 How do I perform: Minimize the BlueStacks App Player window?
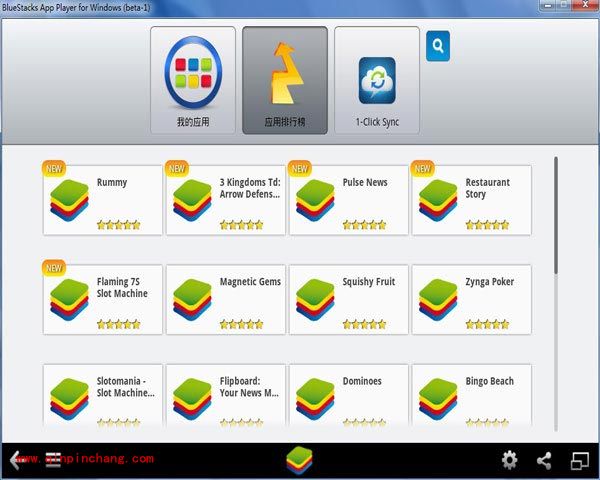click(x=548, y=5)
